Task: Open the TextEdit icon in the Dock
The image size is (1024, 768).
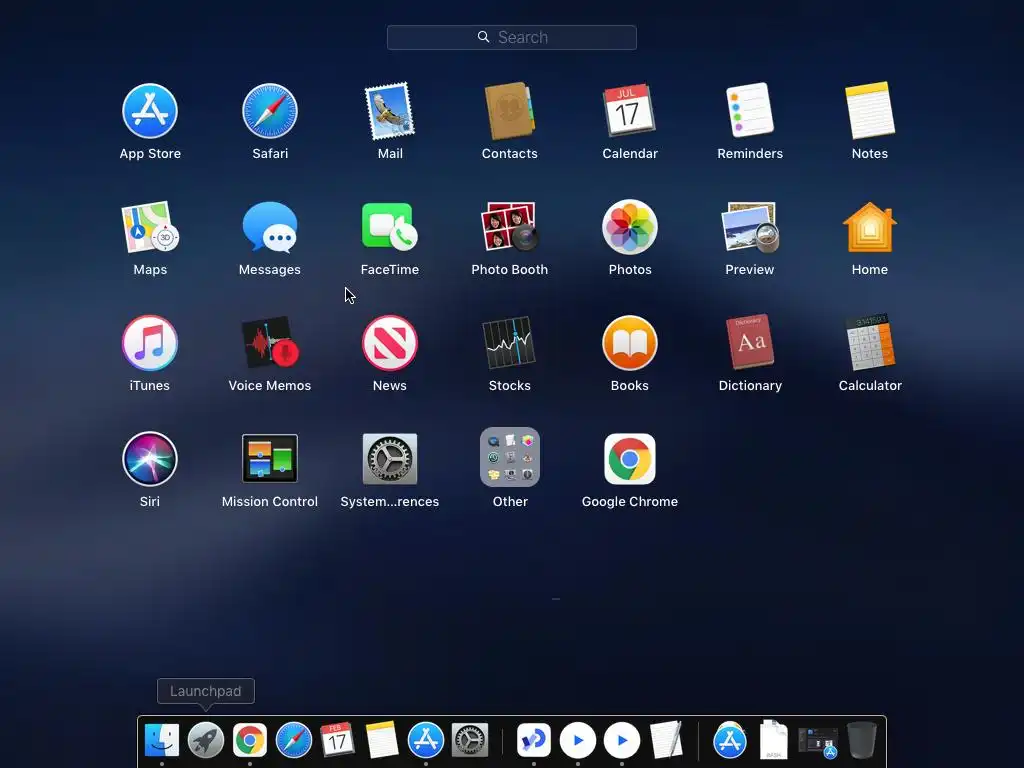Action: click(x=666, y=740)
